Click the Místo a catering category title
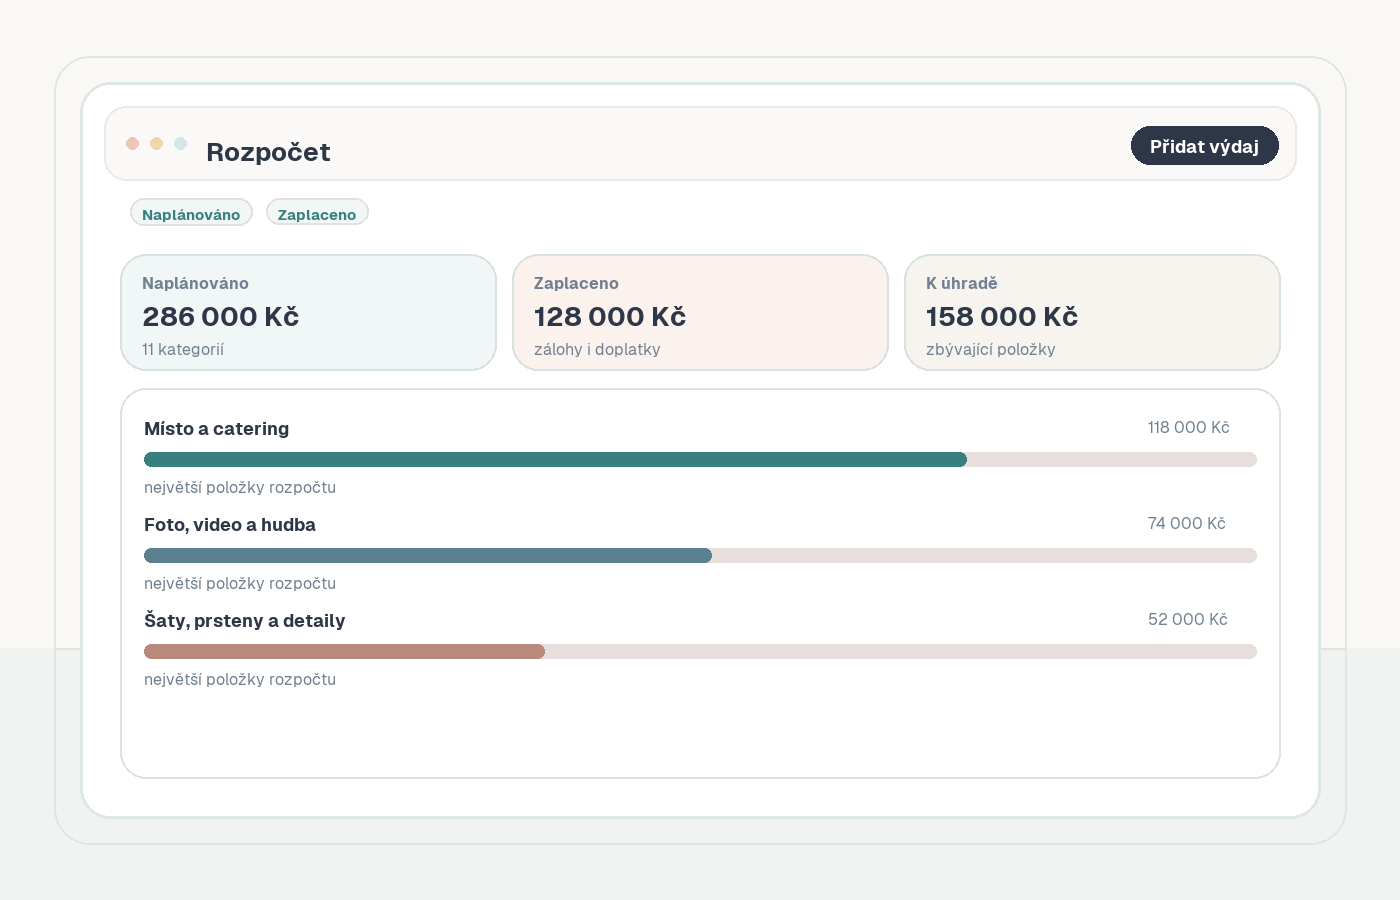Image resolution: width=1400 pixels, height=900 pixels. point(216,429)
